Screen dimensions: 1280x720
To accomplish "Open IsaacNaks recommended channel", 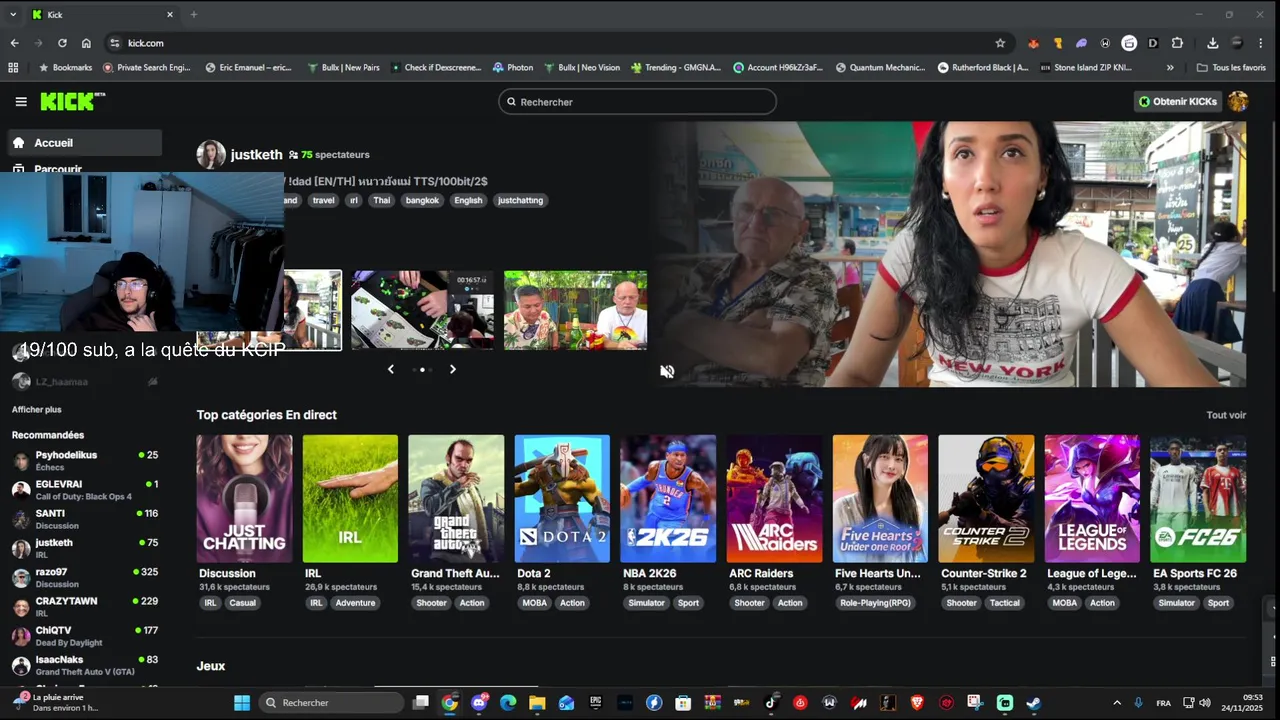I will (x=84, y=665).
